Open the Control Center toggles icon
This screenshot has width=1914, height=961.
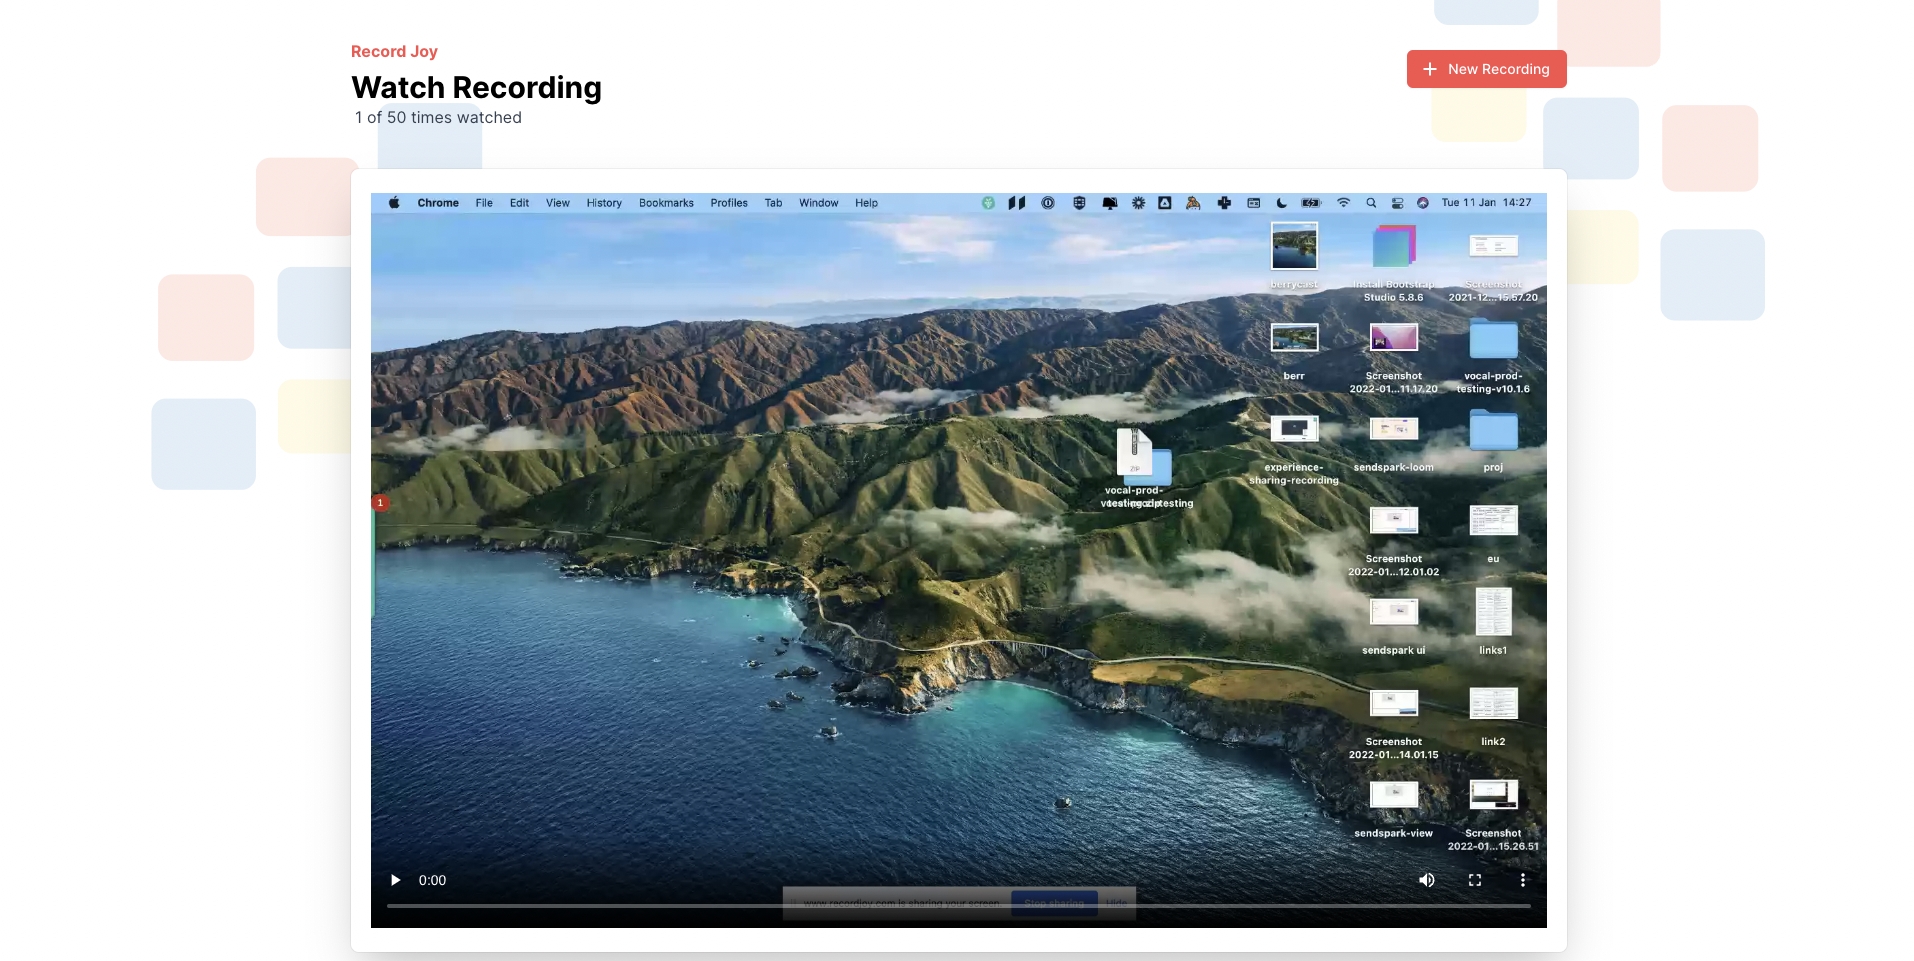[x=1397, y=203]
